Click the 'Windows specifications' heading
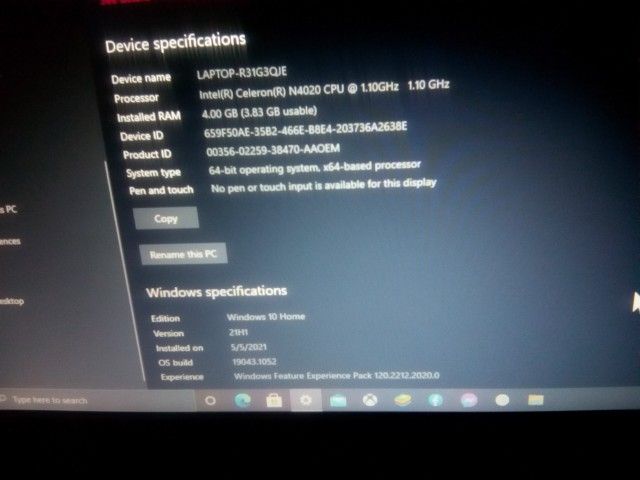The height and width of the screenshot is (480, 640). (x=216, y=291)
